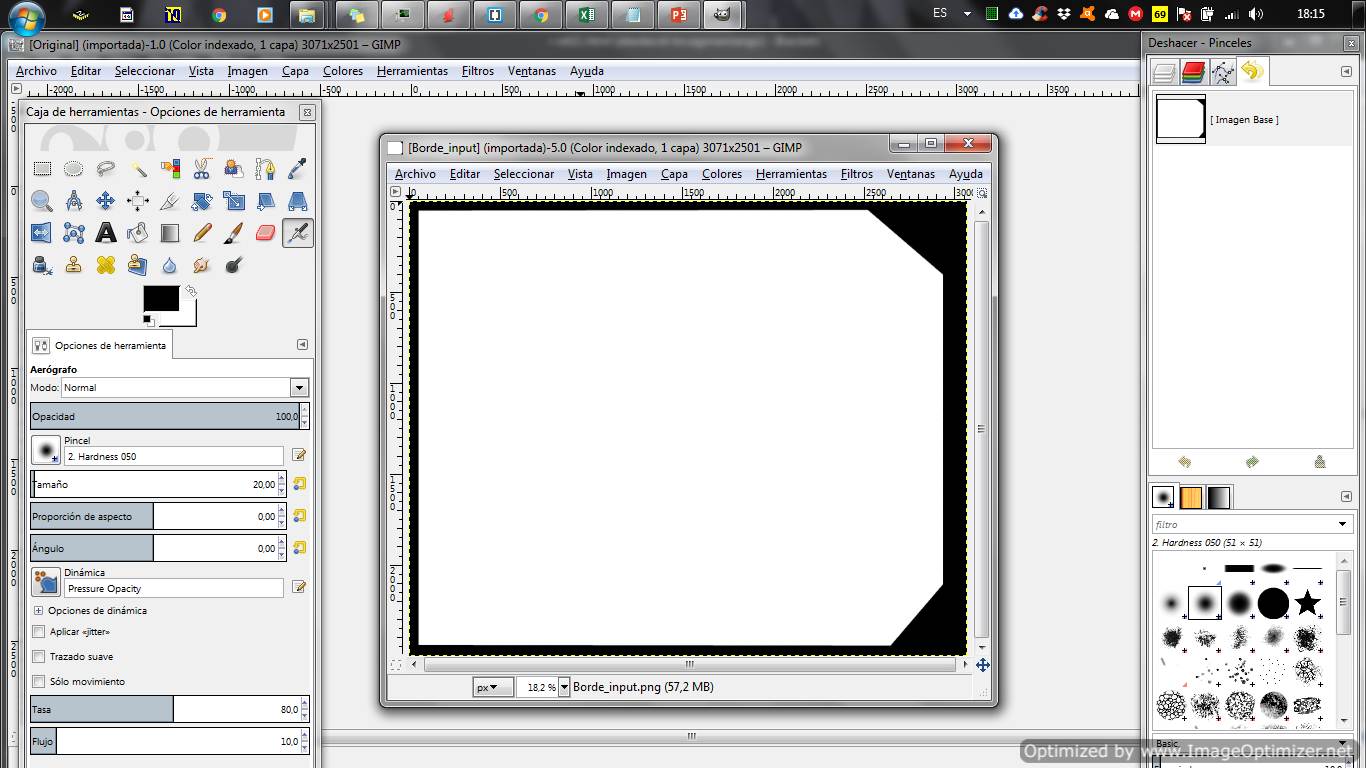Select the Alignment tool
Image resolution: width=1366 pixels, height=768 pixels.
pos(138,201)
